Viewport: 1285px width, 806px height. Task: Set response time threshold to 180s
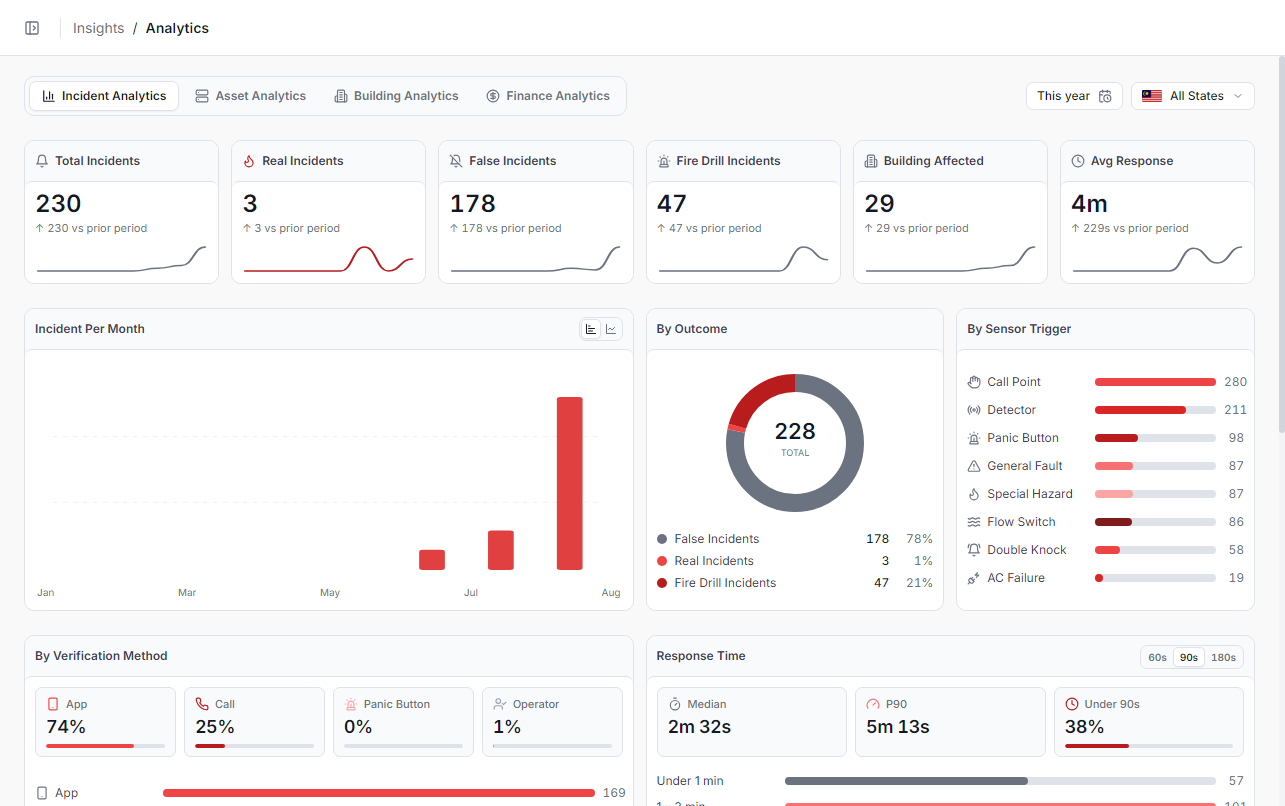pos(1223,657)
